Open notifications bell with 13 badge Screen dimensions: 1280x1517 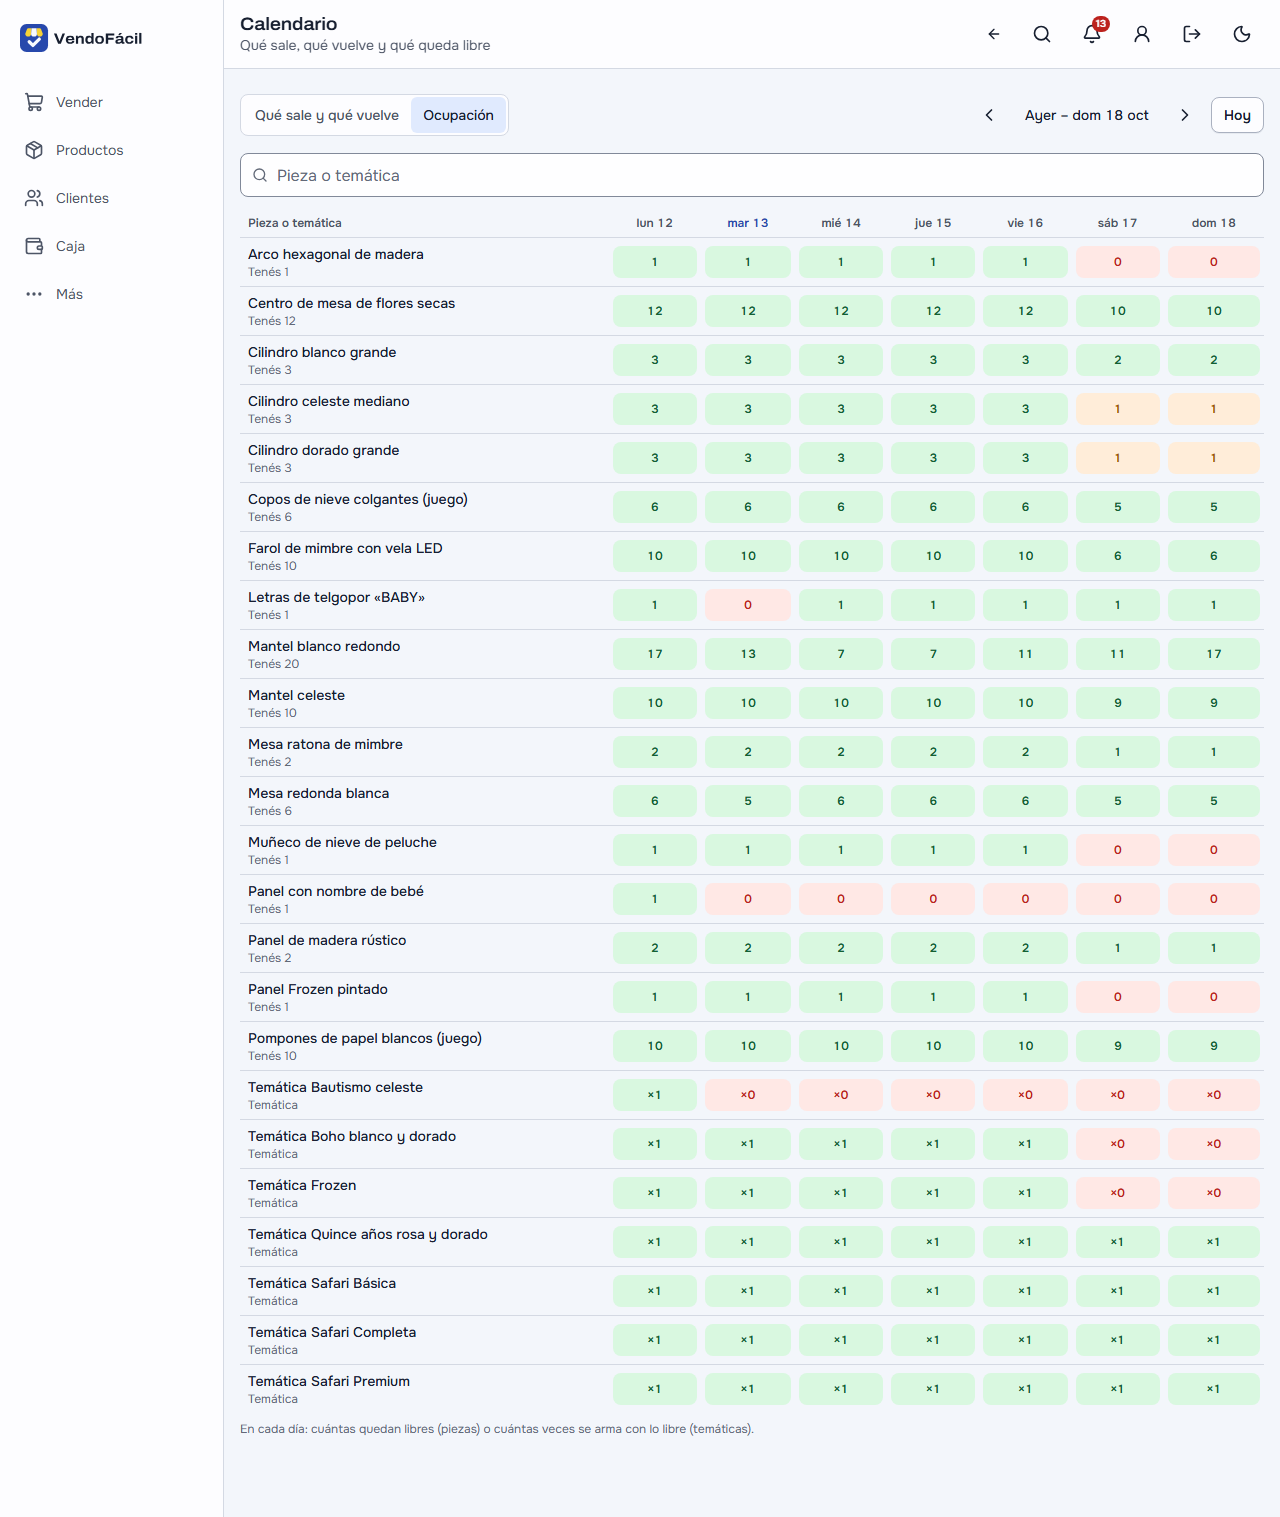tap(1092, 34)
